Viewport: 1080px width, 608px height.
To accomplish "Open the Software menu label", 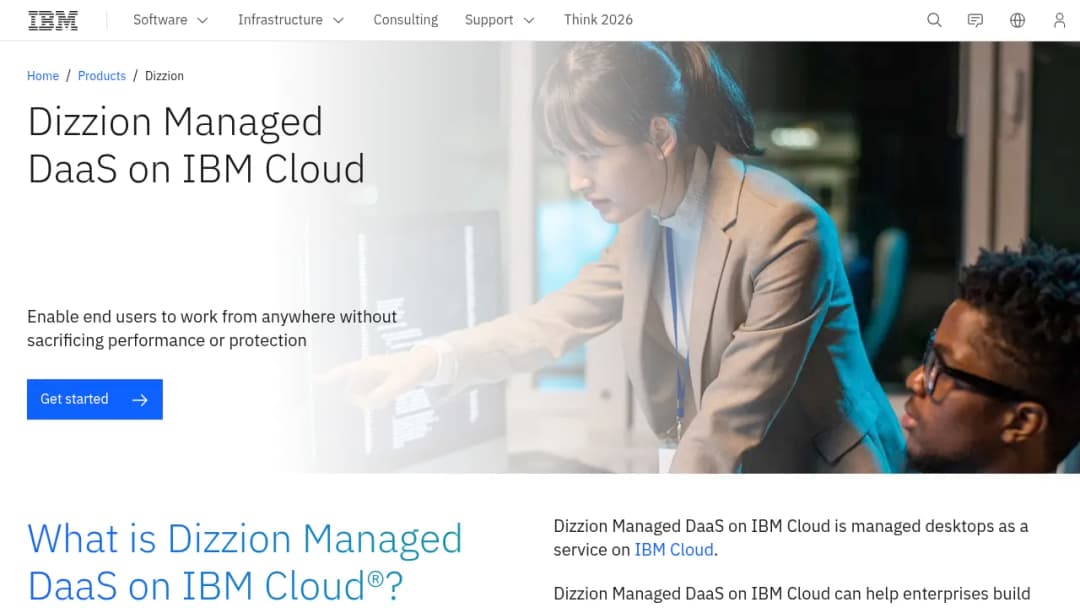I will (160, 20).
